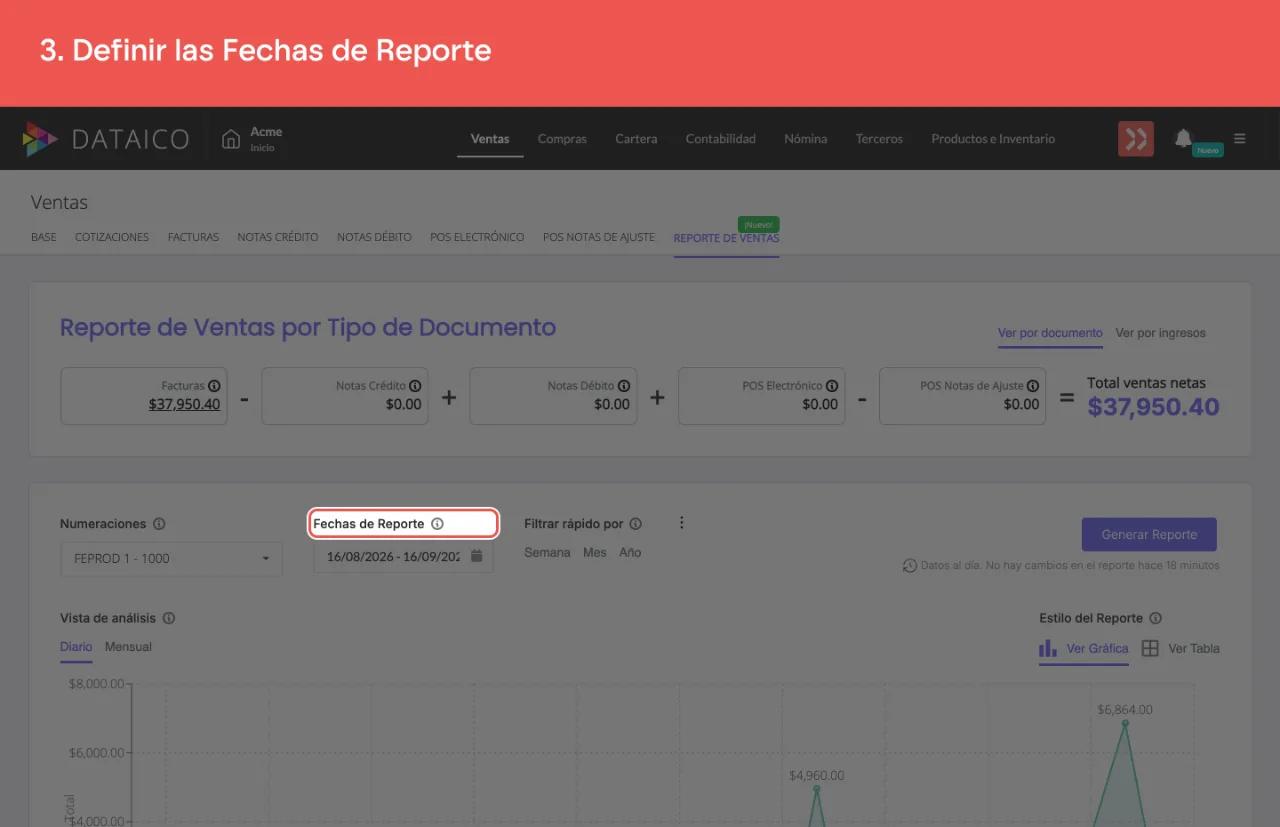Filter quickly by Mes
The width and height of the screenshot is (1280, 827).
[595, 553]
